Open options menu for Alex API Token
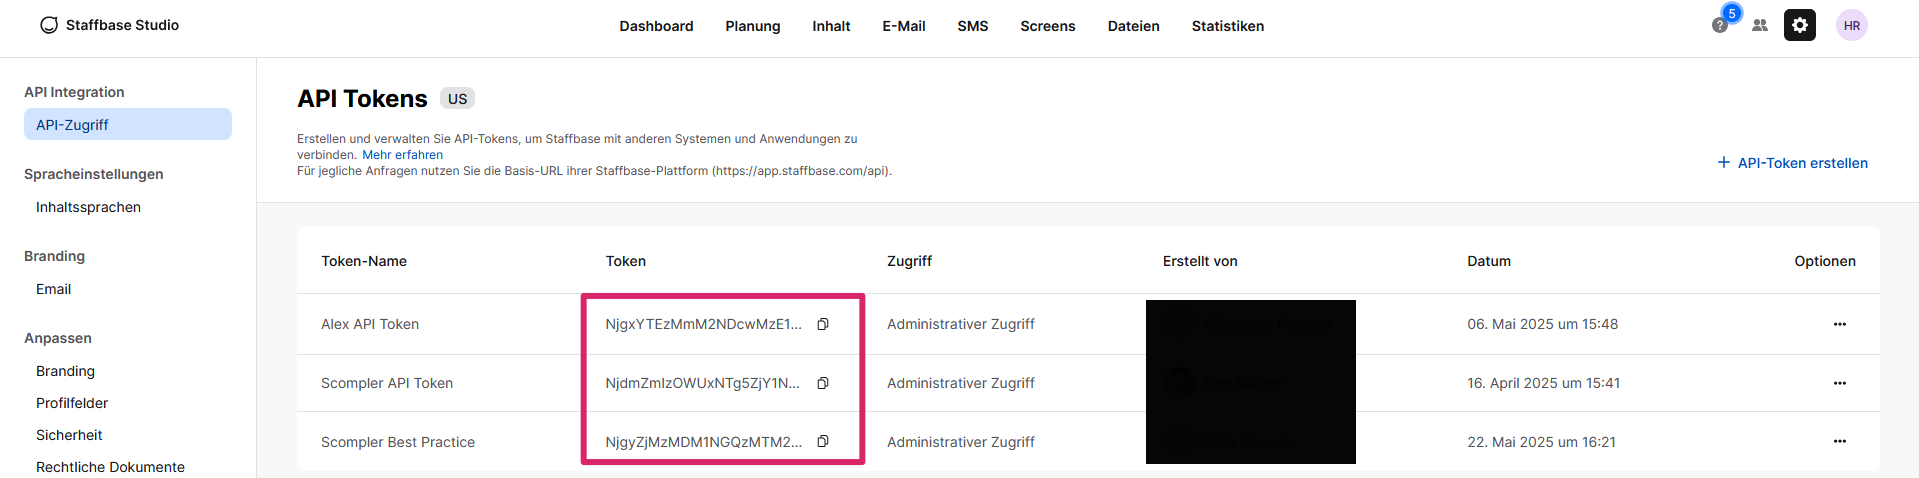 (1839, 324)
